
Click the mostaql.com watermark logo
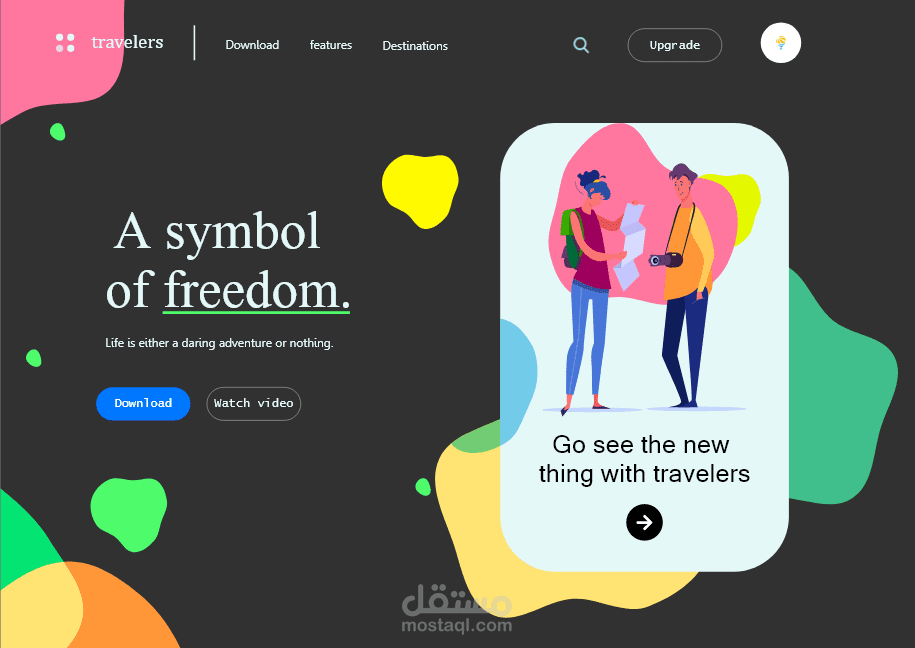[x=457, y=608]
